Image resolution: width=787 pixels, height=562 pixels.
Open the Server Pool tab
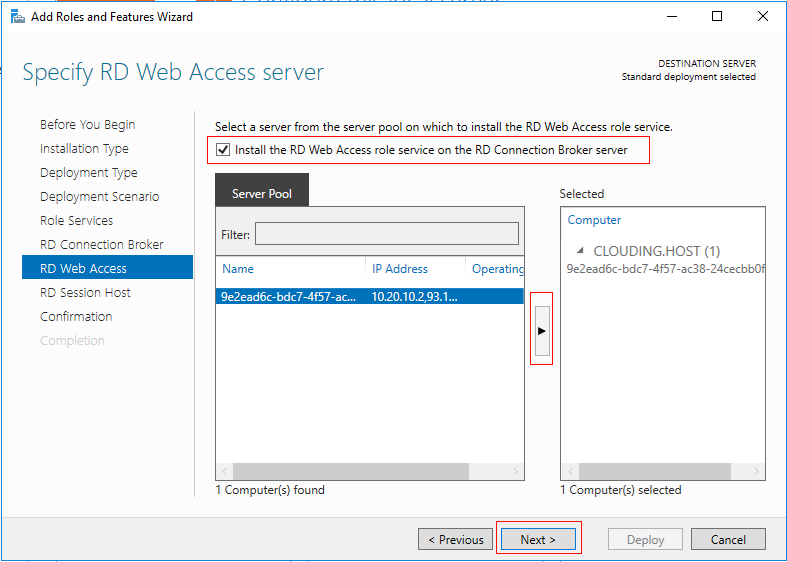(261, 193)
